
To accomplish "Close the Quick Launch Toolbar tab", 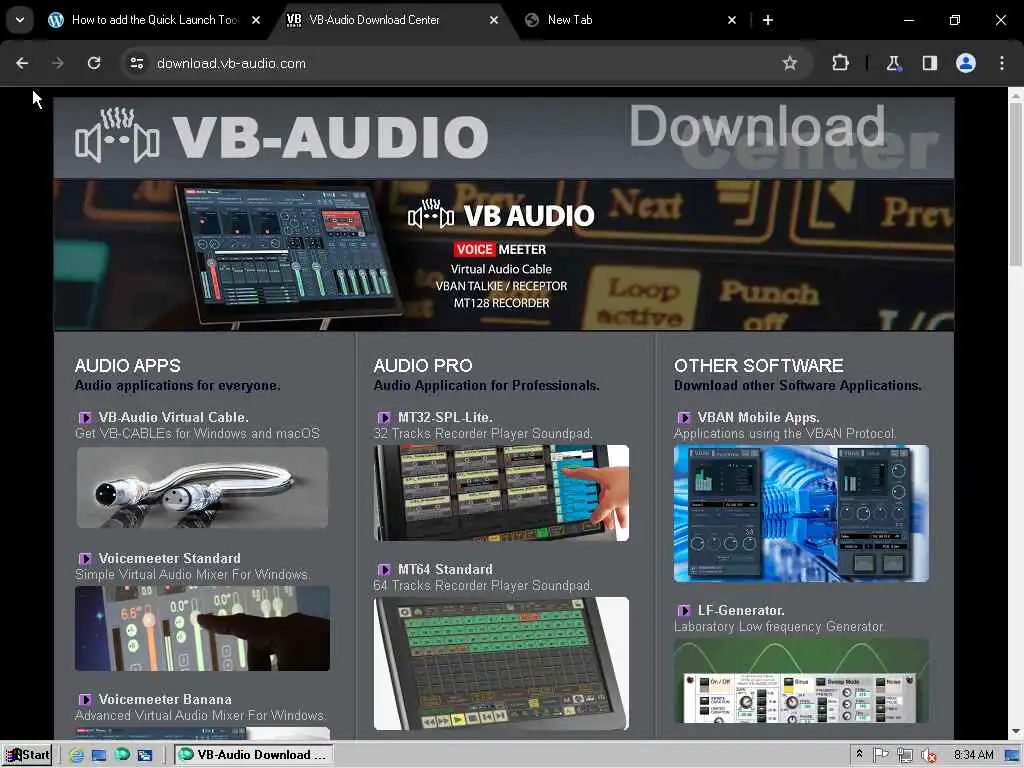I will coord(256,20).
